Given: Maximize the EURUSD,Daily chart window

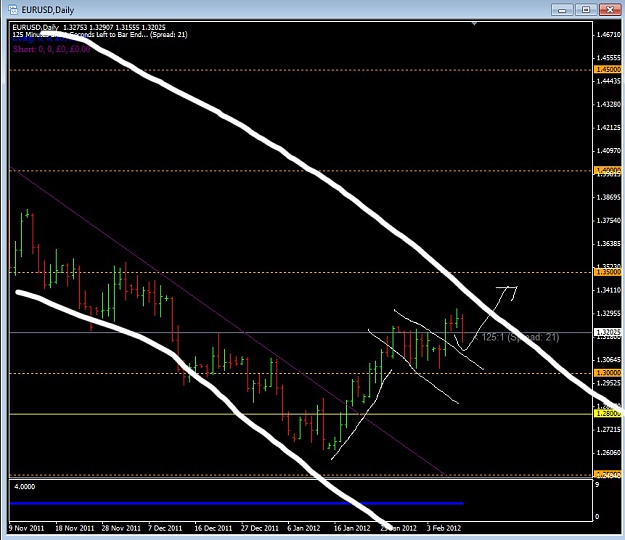Looking at the screenshot, I should [586, 10].
